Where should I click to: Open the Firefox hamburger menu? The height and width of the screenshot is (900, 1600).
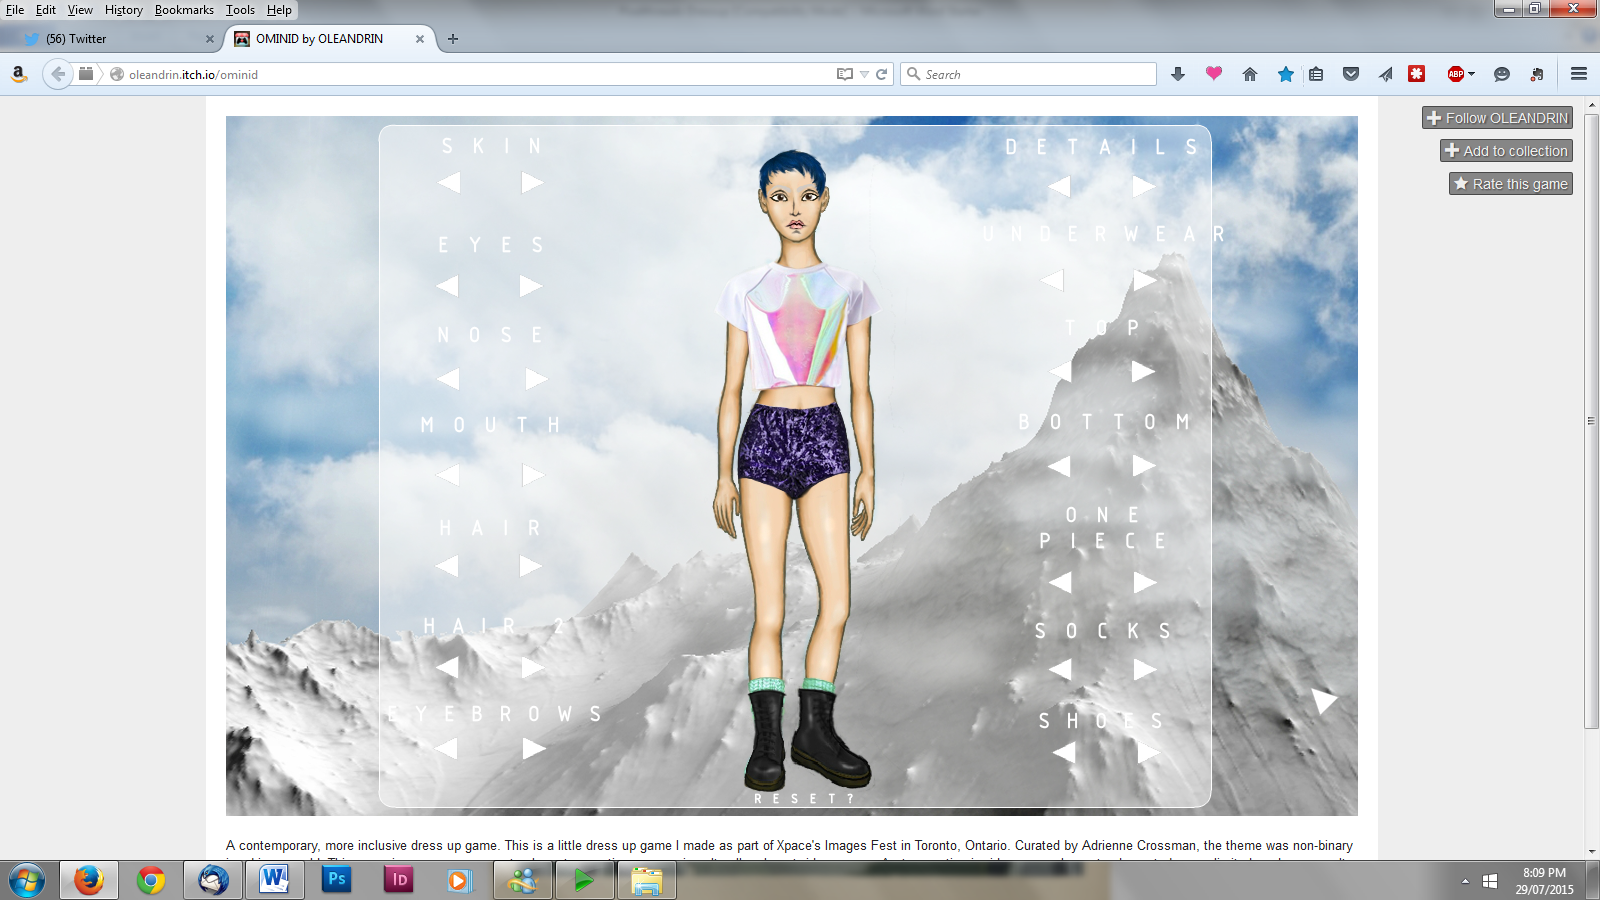[1579, 74]
